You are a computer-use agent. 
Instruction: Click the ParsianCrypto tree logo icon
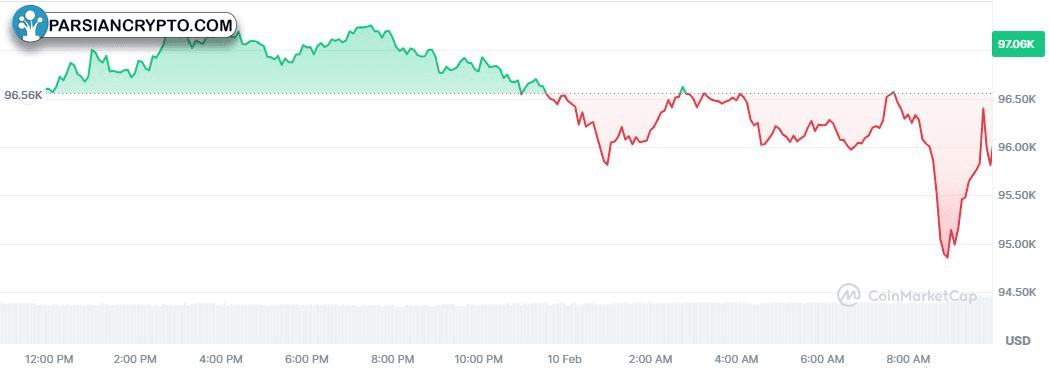point(29,23)
